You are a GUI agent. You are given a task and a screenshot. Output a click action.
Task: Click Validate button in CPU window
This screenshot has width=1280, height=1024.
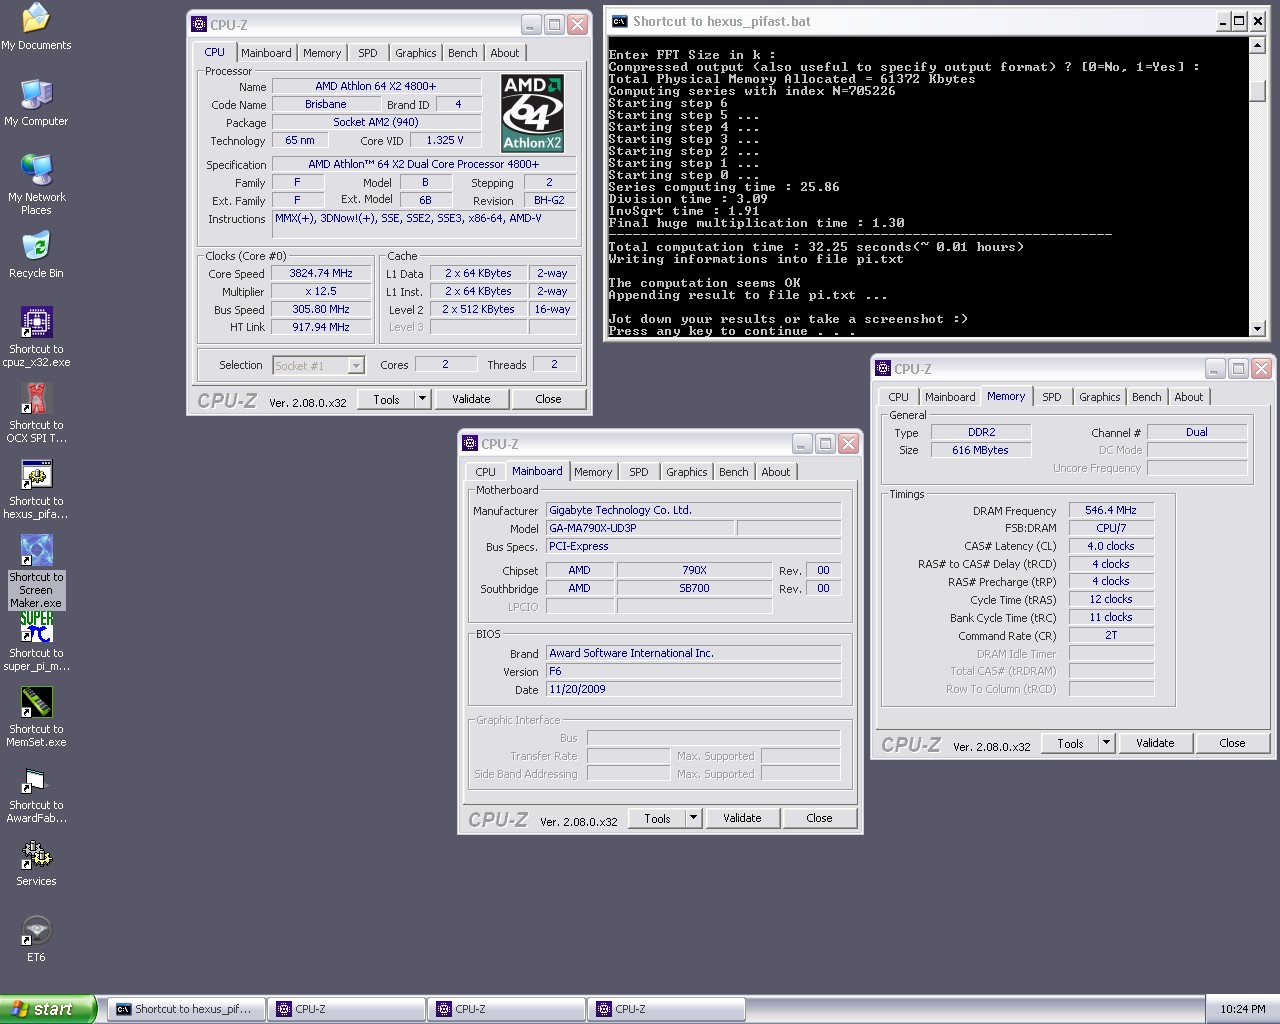471,399
